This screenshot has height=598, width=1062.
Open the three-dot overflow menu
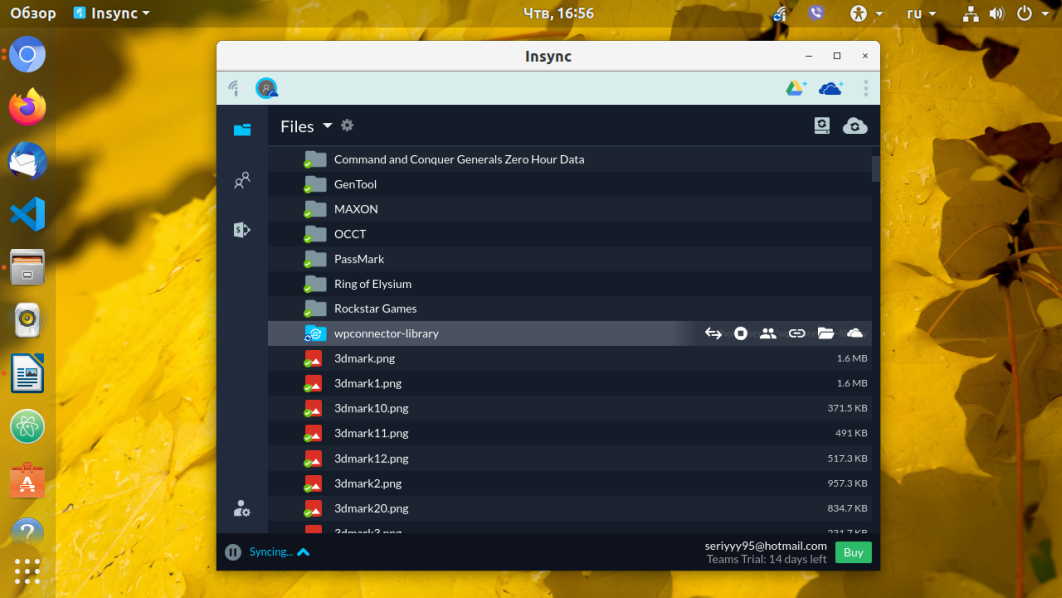(x=866, y=88)
